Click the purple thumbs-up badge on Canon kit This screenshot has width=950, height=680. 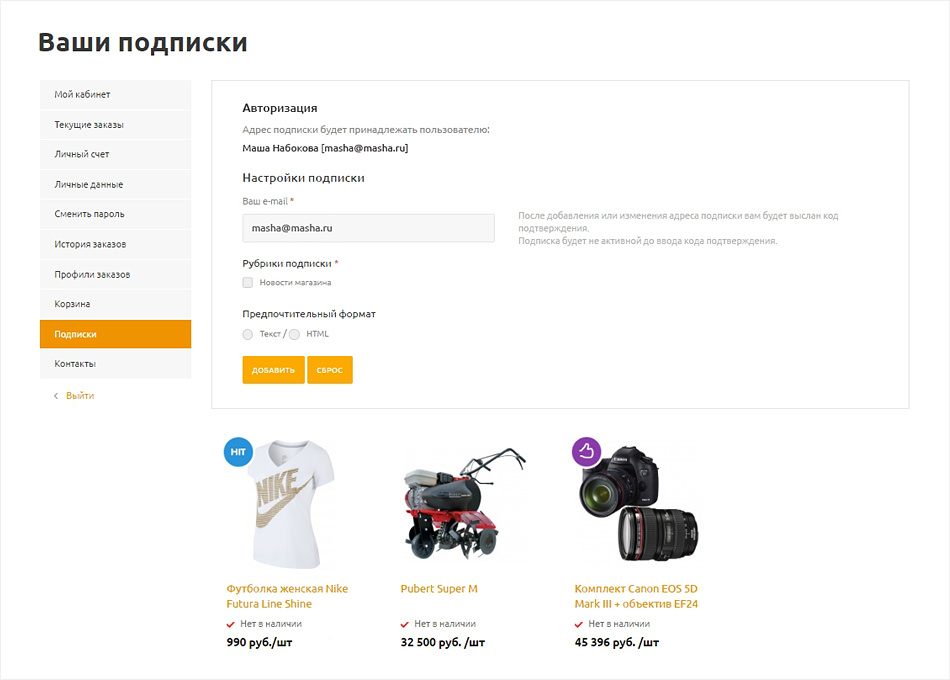pos(586,452)
